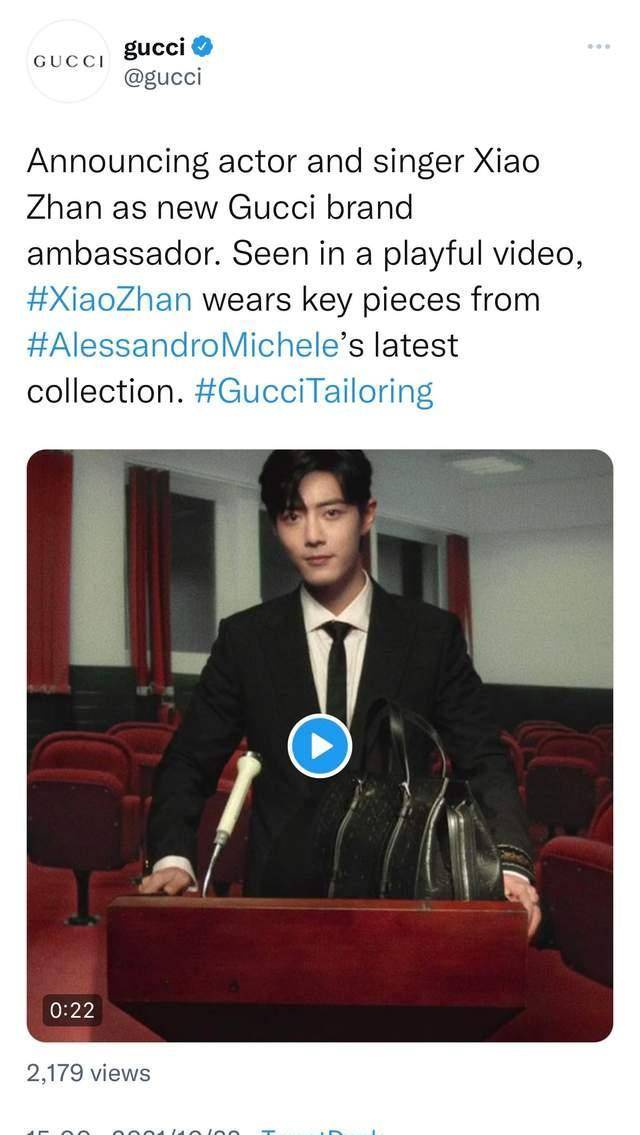
Task: Open the three-dot more options menu
Action: point(599,46)
